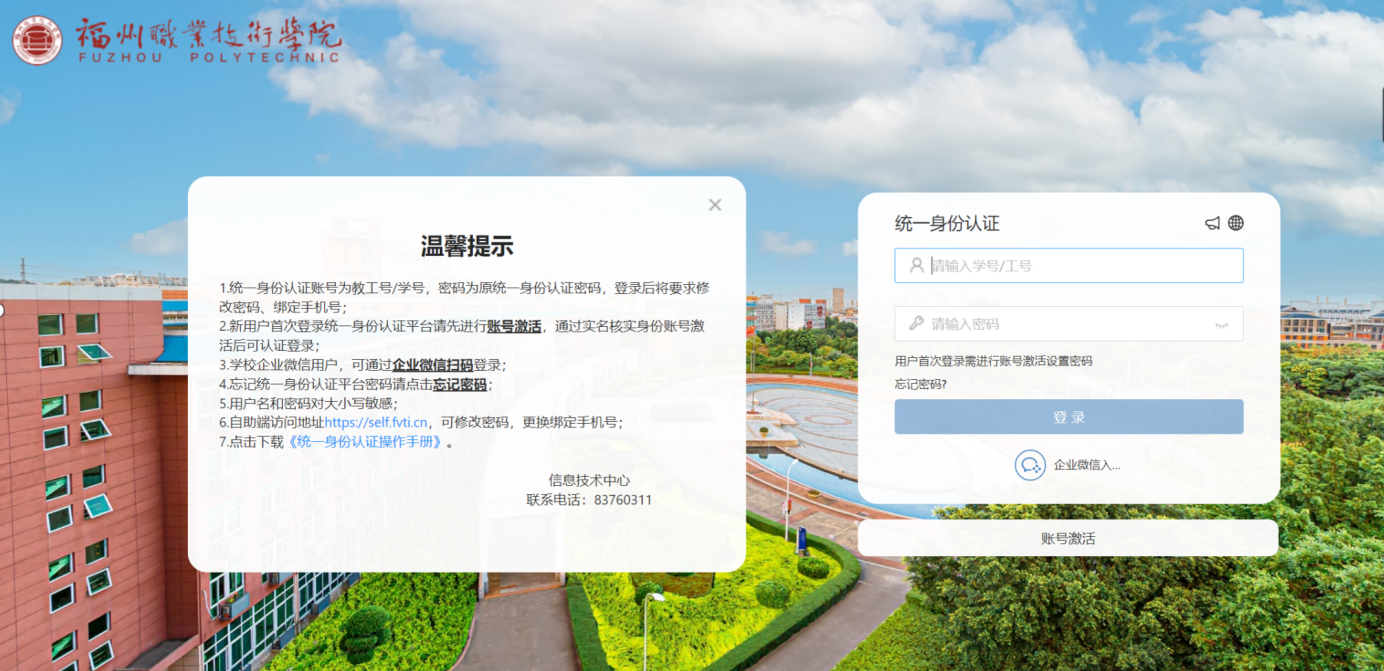Close the 温馨提示 notice dialog
Image resolution: width=1384 pixels, height=671 pixels.
(715, 205)
